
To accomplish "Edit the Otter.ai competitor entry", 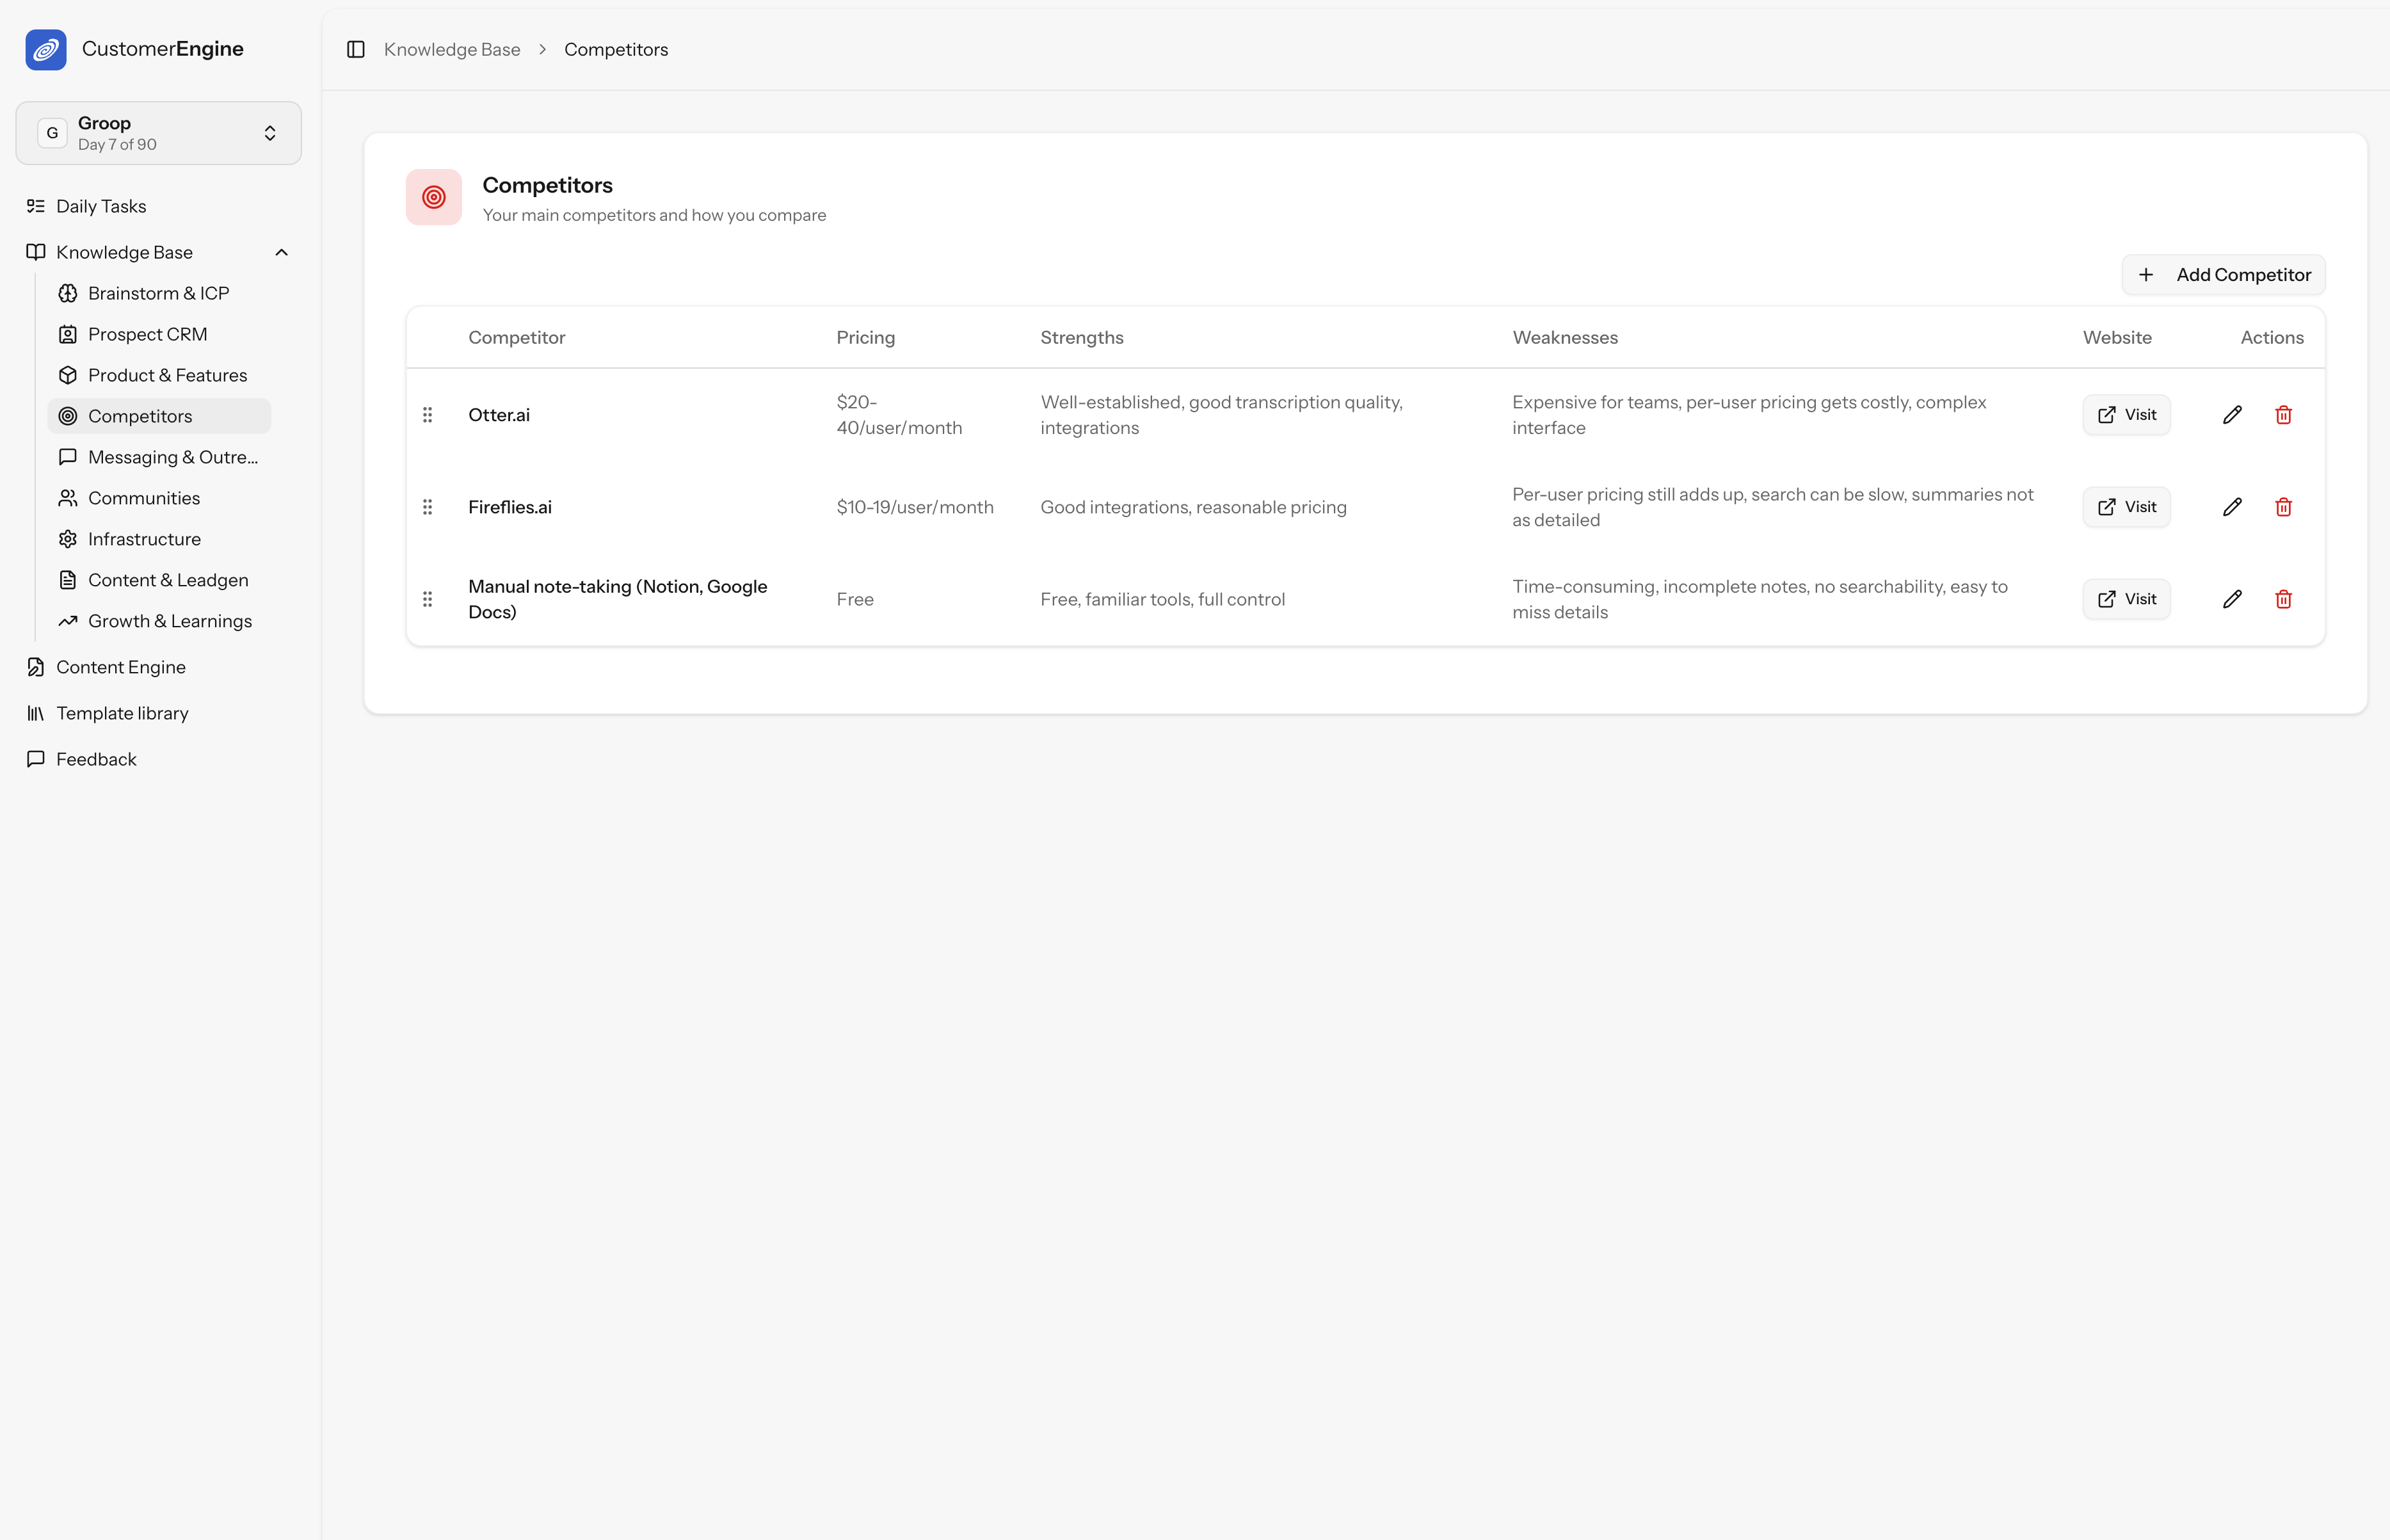I will 2232,415.
